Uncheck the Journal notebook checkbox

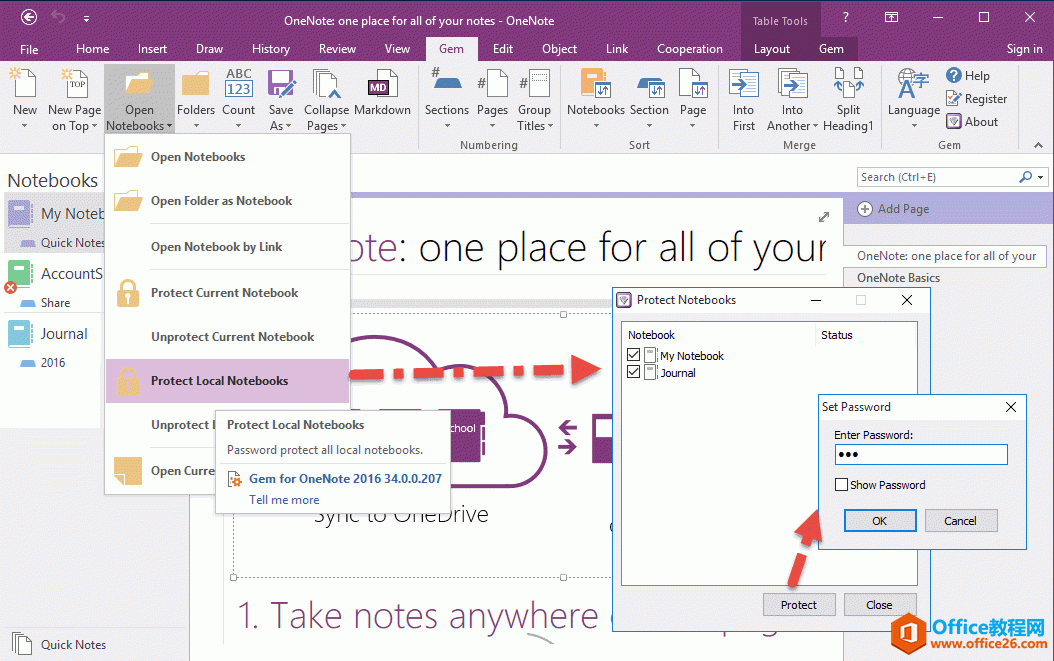[634, 372]
